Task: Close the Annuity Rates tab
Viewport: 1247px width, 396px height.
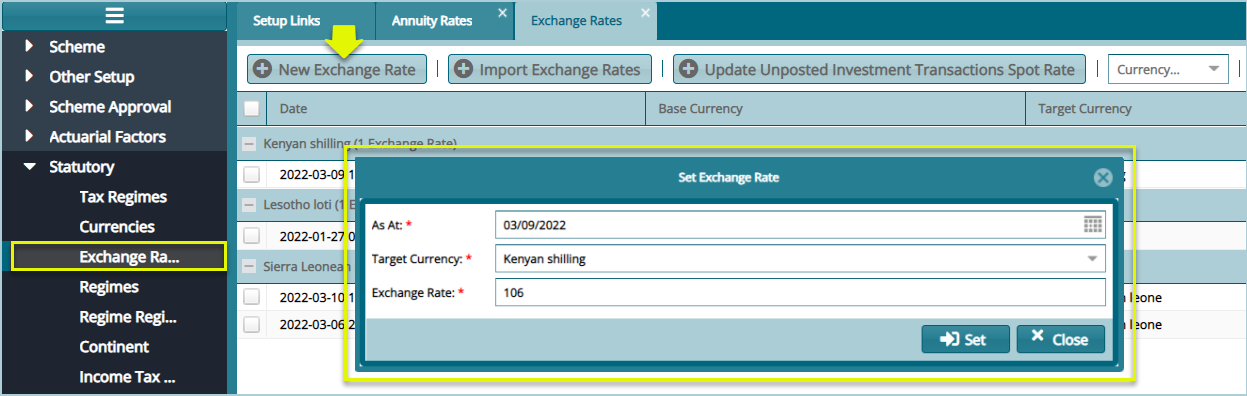Action: tap(502, 13)
